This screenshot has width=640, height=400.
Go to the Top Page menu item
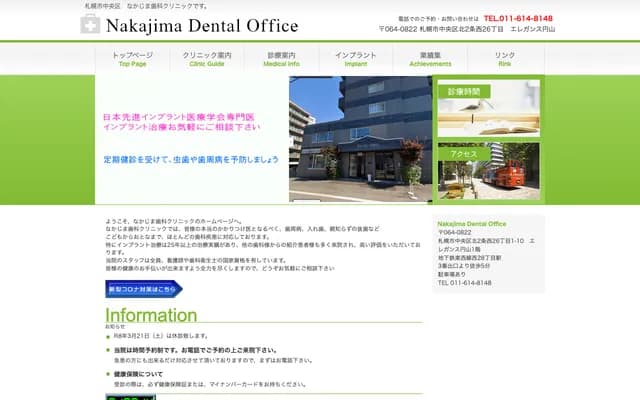(x=132, y=58)
